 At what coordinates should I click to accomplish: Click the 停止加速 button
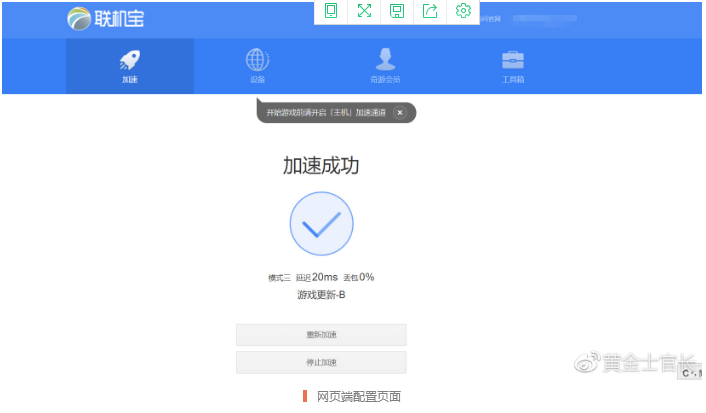pos(321,363)
